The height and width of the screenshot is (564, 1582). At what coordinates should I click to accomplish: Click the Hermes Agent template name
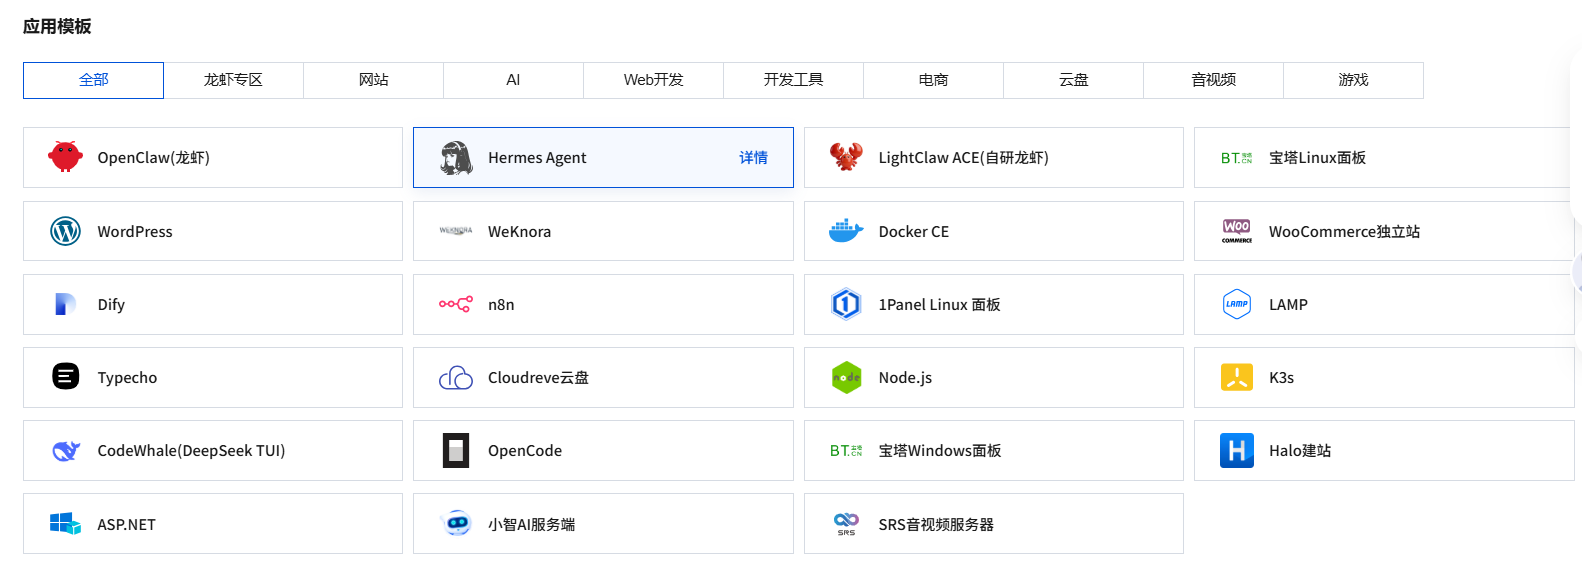pyautogui.click(x=537, y=158)
